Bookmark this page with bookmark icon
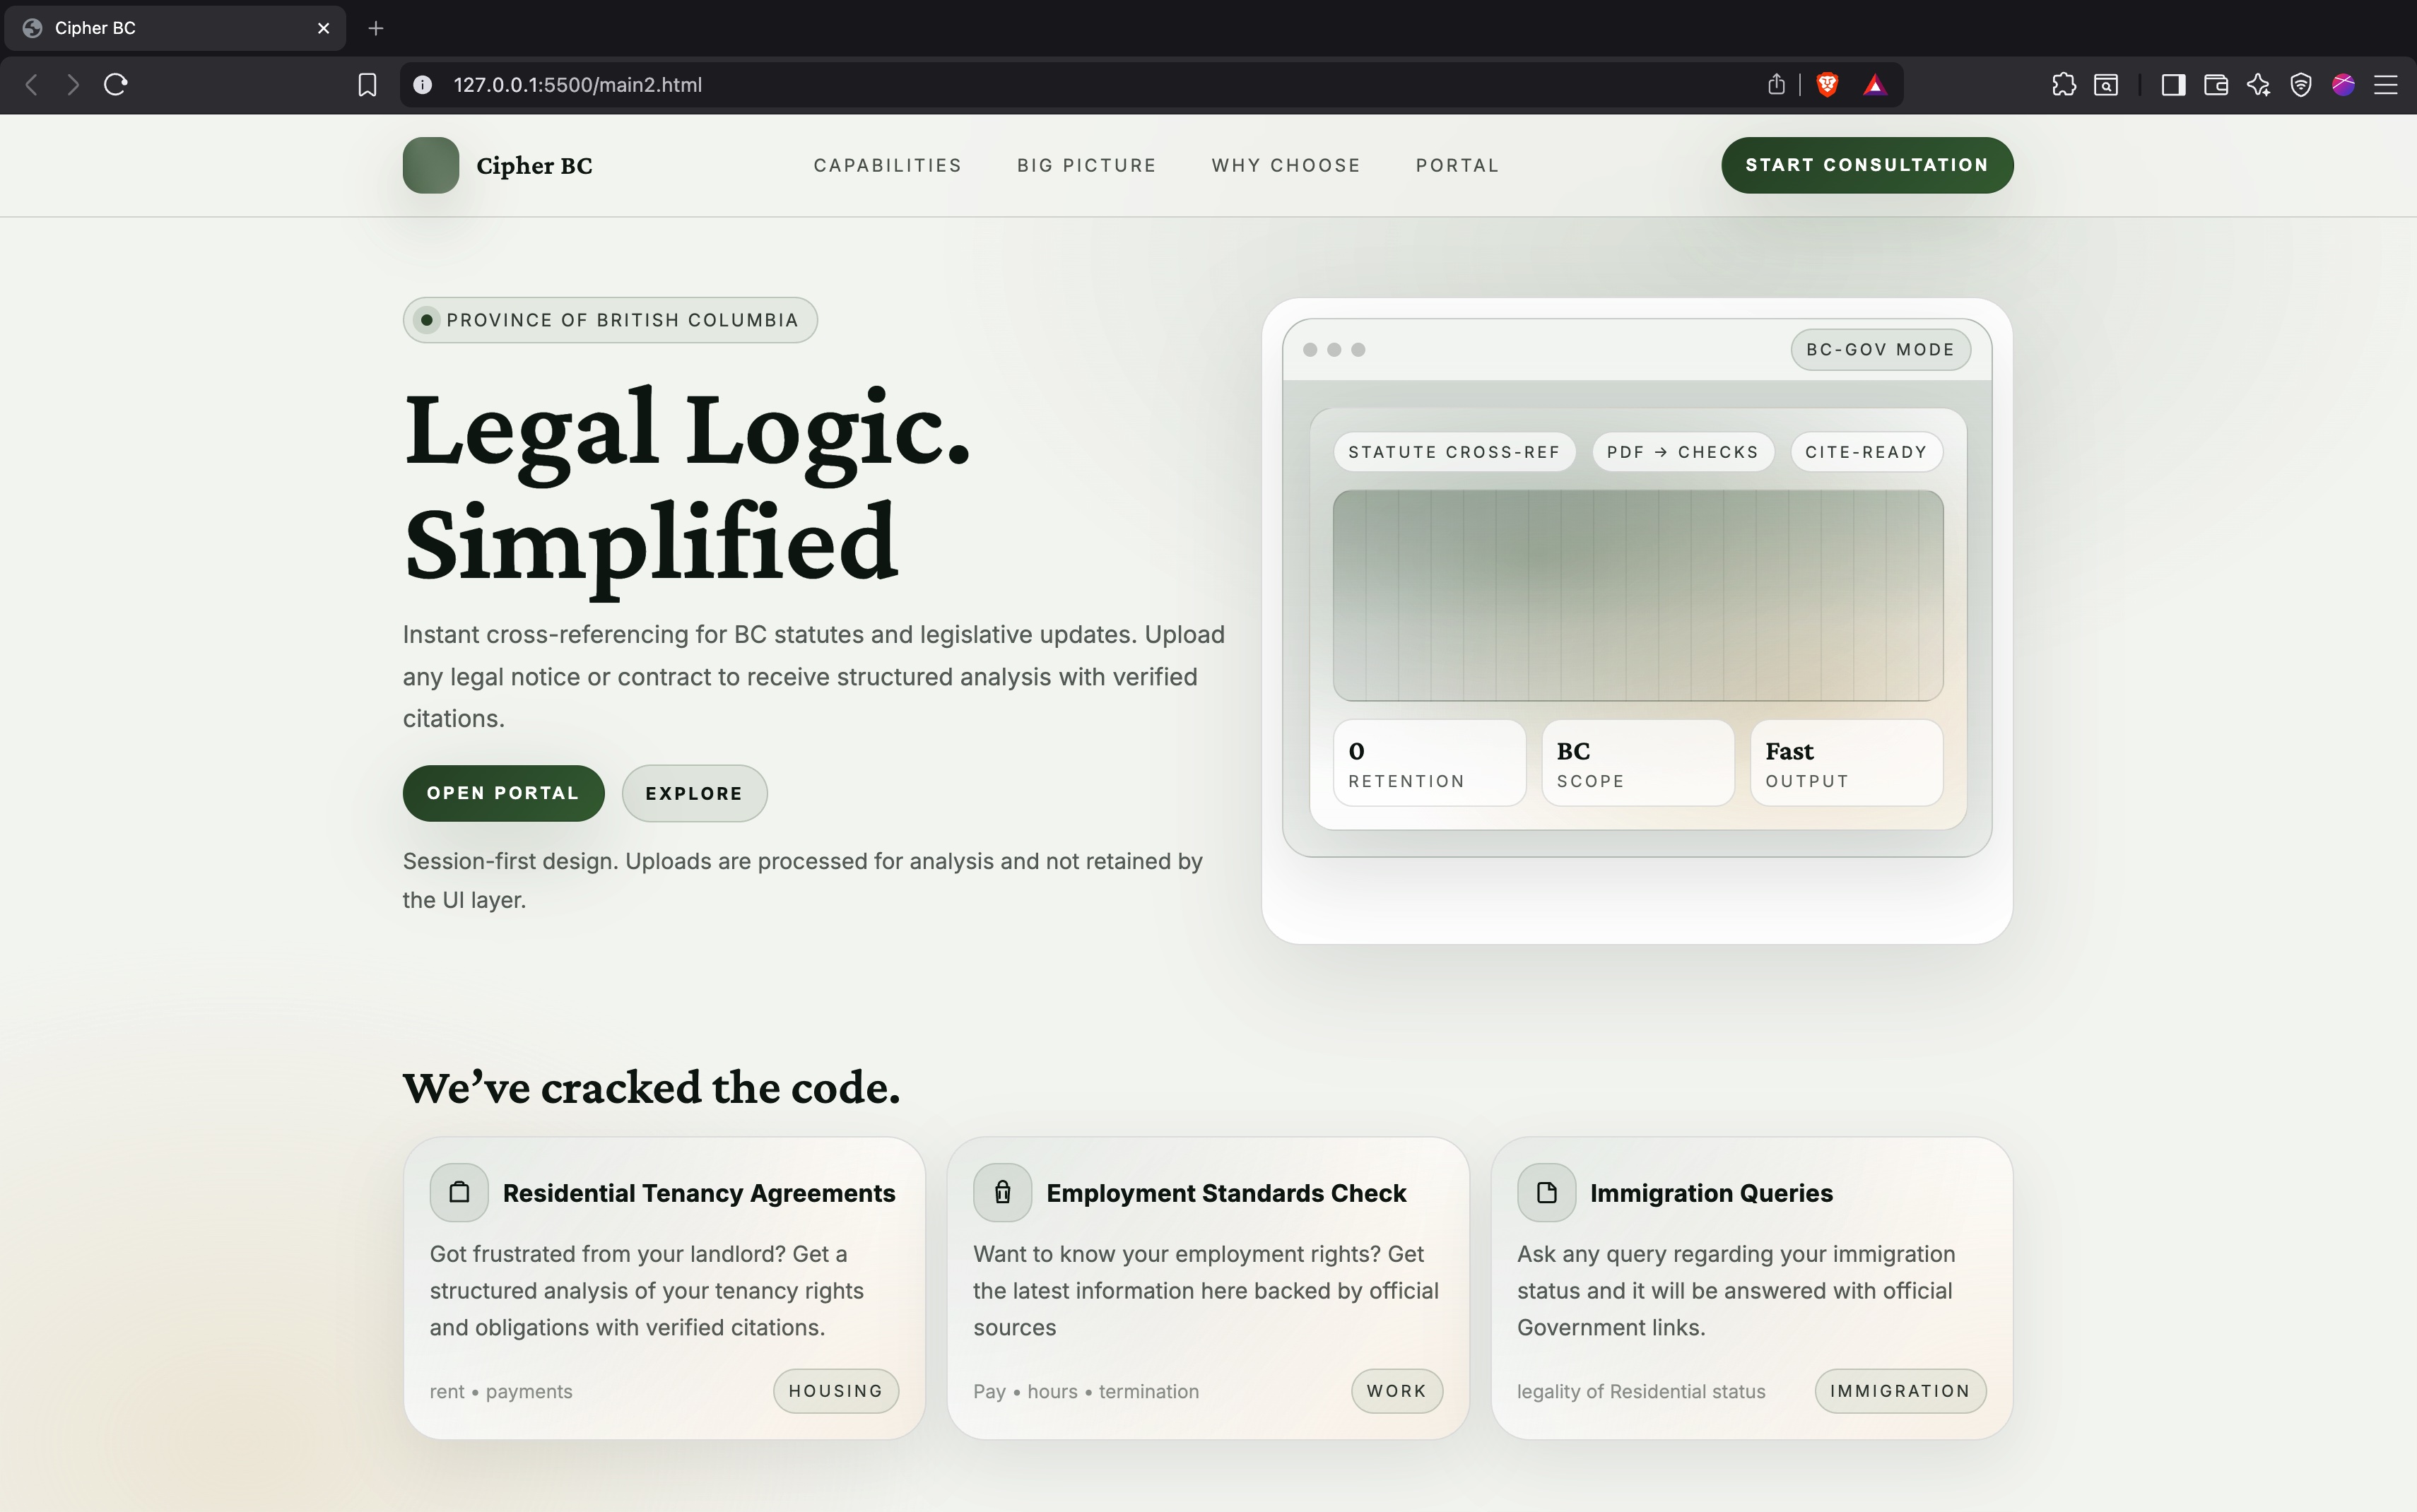Screen dimensions: 2417x1512 (x=367, y=85)
